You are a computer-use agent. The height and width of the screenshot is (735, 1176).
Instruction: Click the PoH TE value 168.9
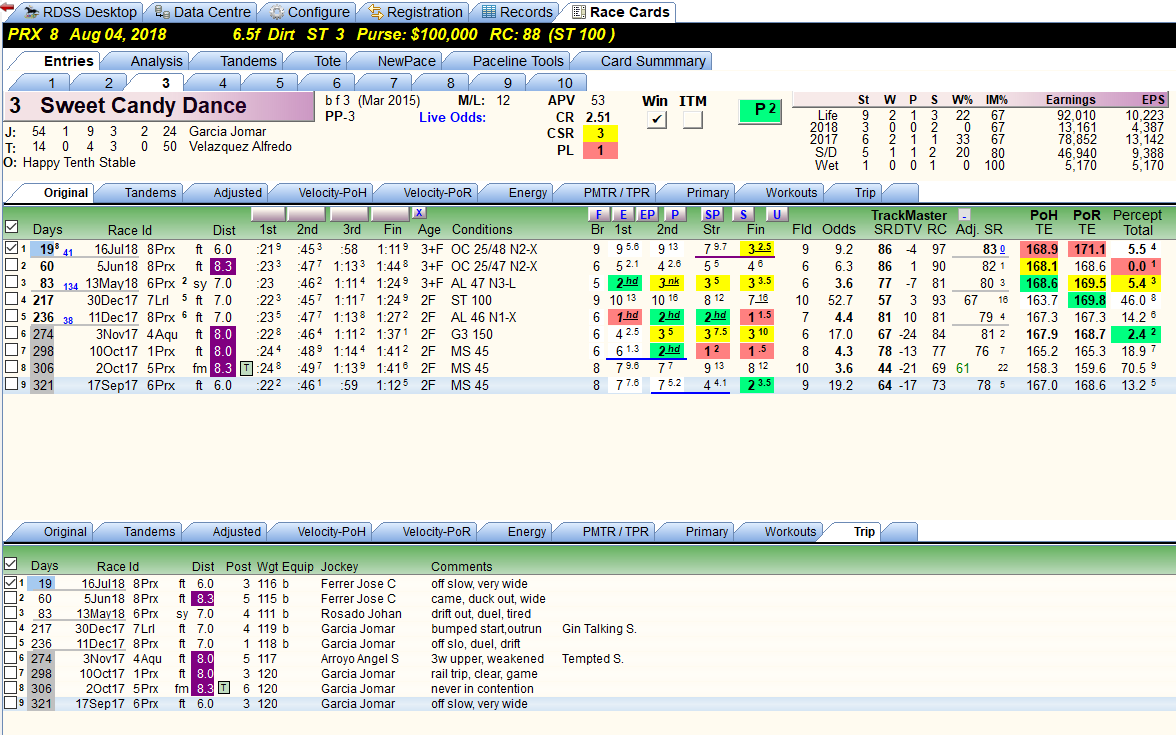pyautogui.click(x=1042, y=249)
